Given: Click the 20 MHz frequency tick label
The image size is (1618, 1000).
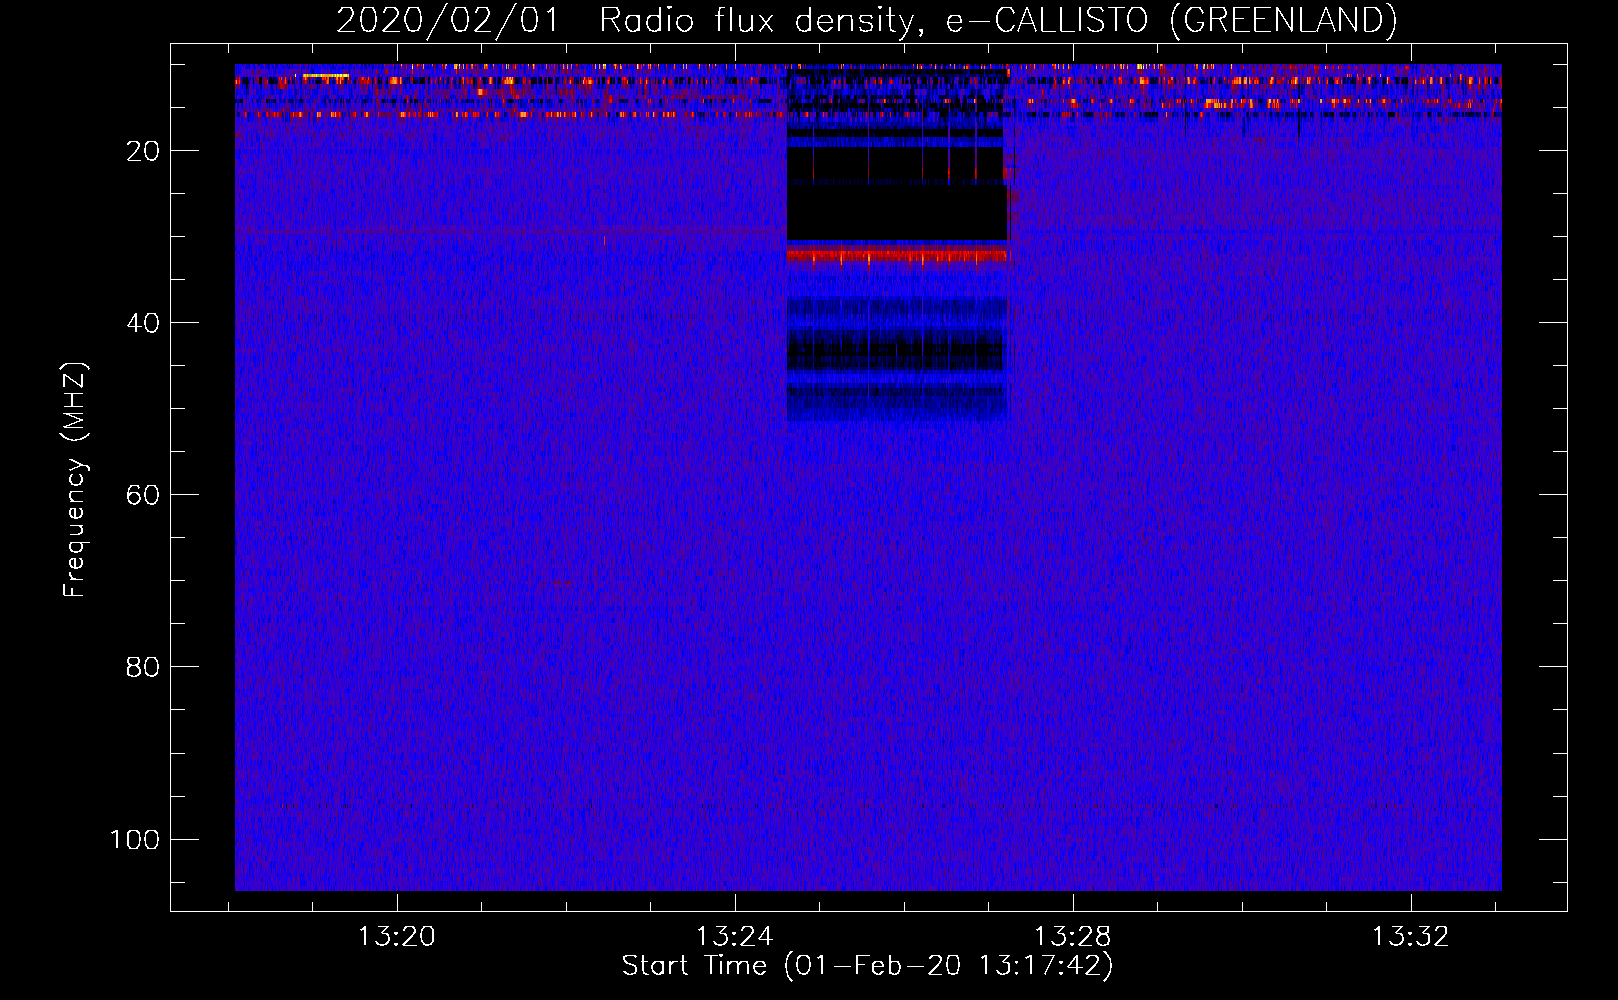Looking at the screenshot, I should pyautogui.click(x=143, y=151).
